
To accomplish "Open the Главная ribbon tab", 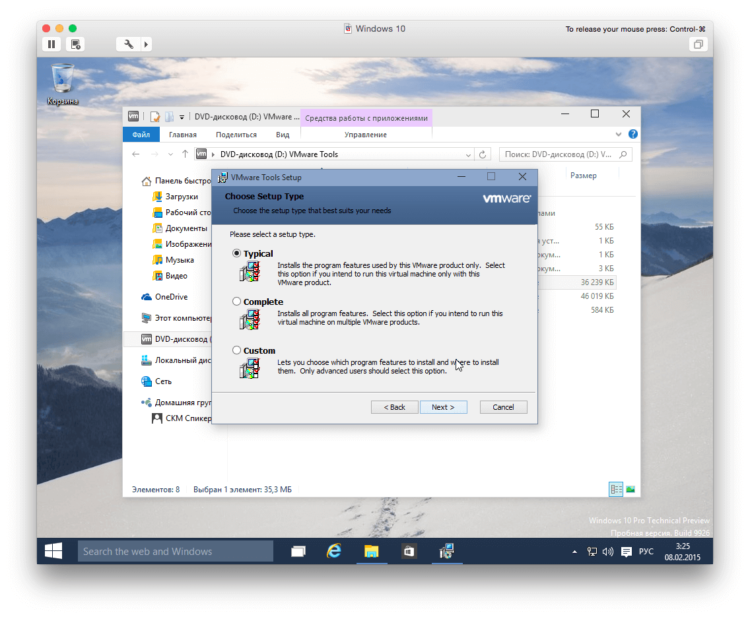I will (x=183, y=135).
